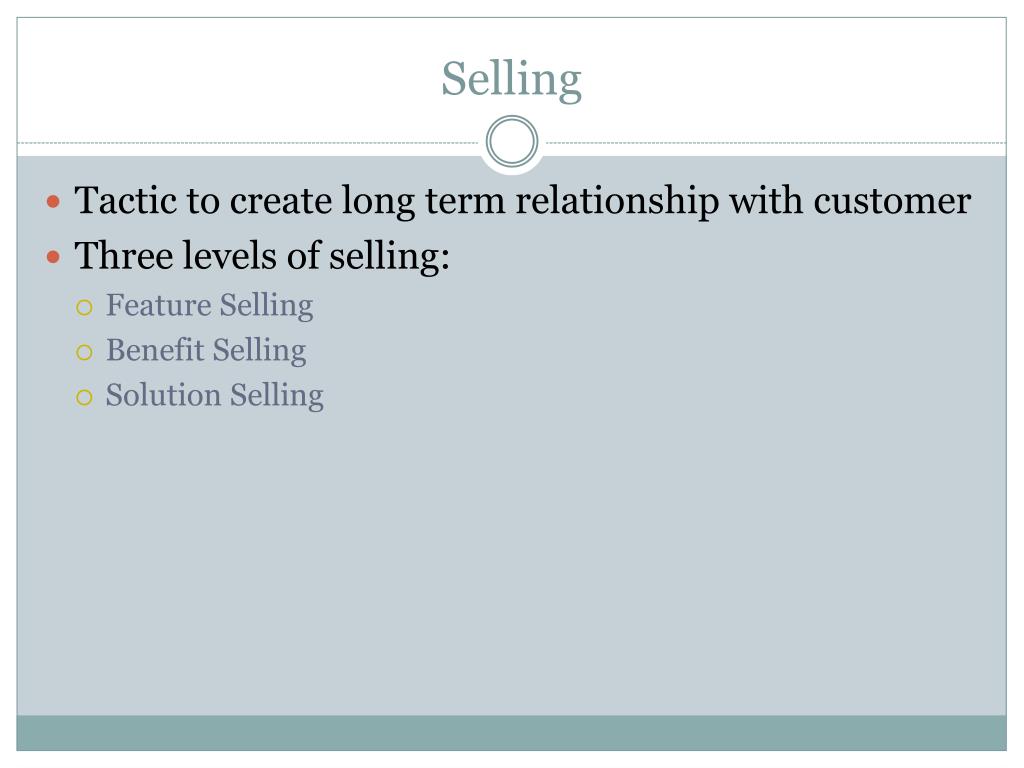Click the empty gray area below Solution Selling

point(511,562)
